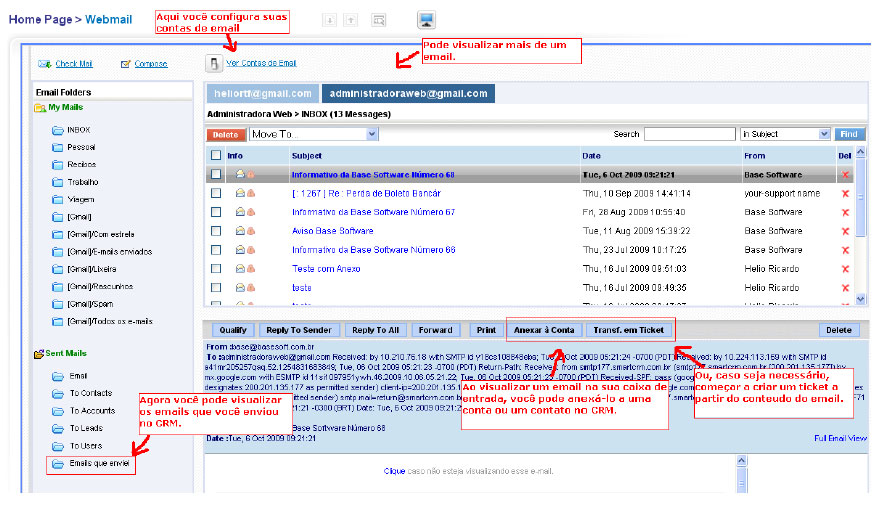Tick the select-all checkbox in header row

pos(215,156)
